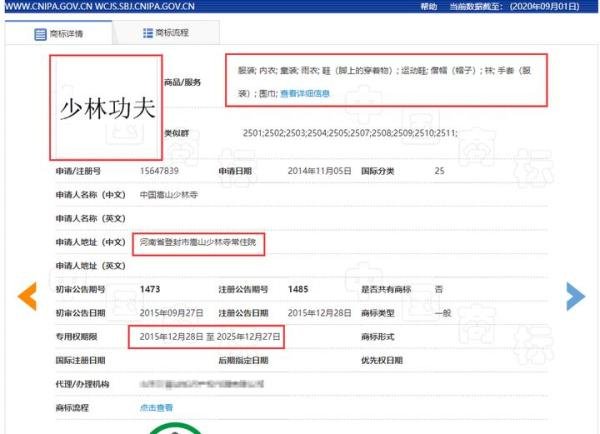Click the 优先权日期 label

point(382,360)
